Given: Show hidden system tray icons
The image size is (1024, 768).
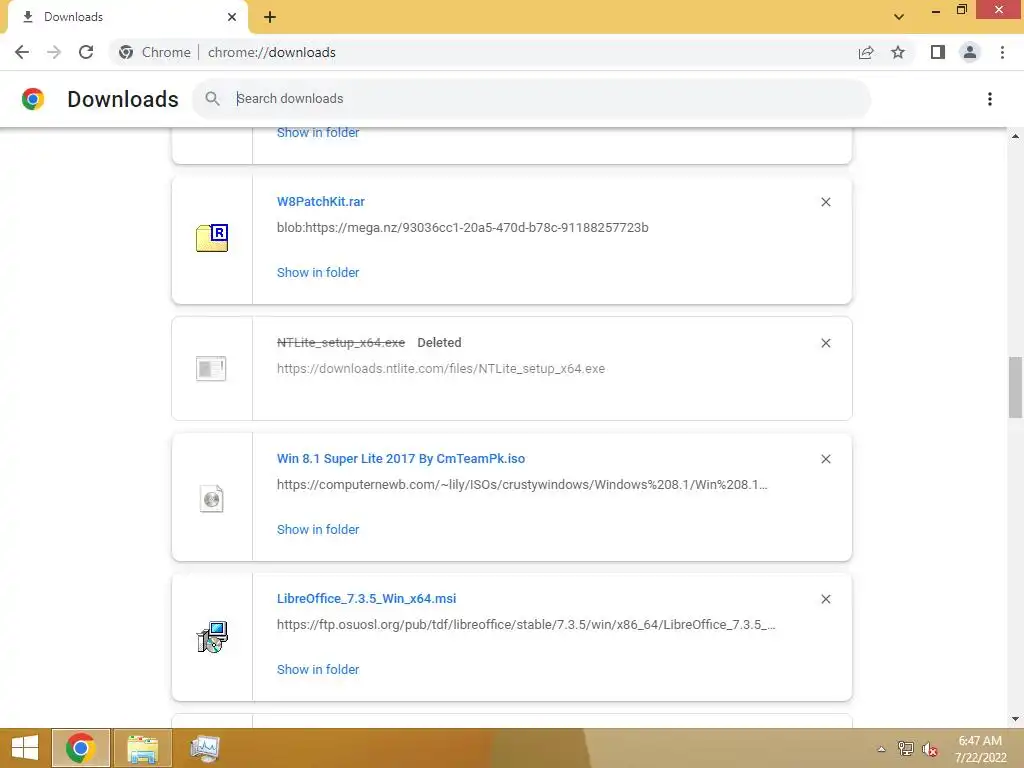Looking at the screenshot, I should 881,749.
